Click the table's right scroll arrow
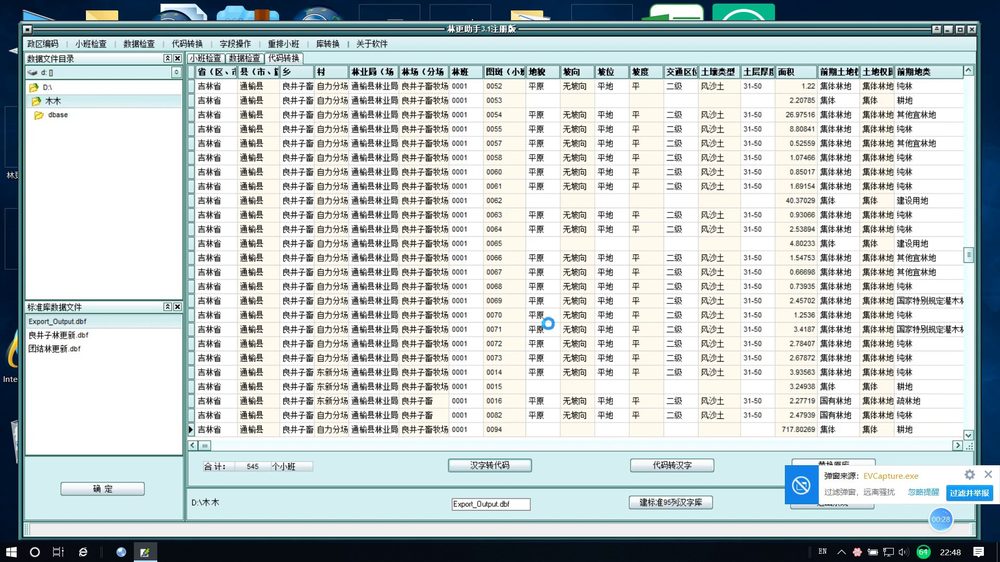 [x=957, y=445]
